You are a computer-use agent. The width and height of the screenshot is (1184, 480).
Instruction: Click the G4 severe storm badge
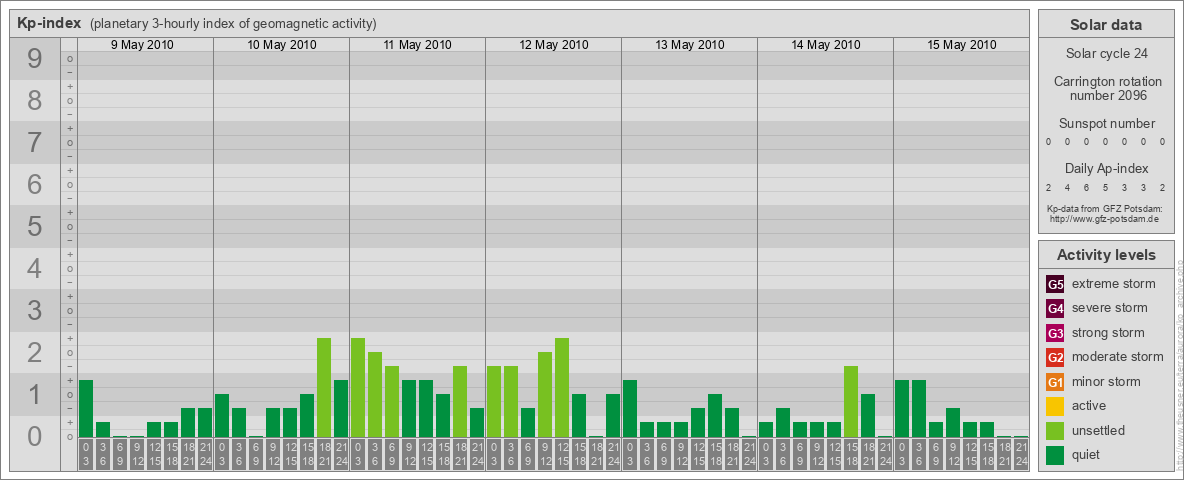coord(1055,308)
